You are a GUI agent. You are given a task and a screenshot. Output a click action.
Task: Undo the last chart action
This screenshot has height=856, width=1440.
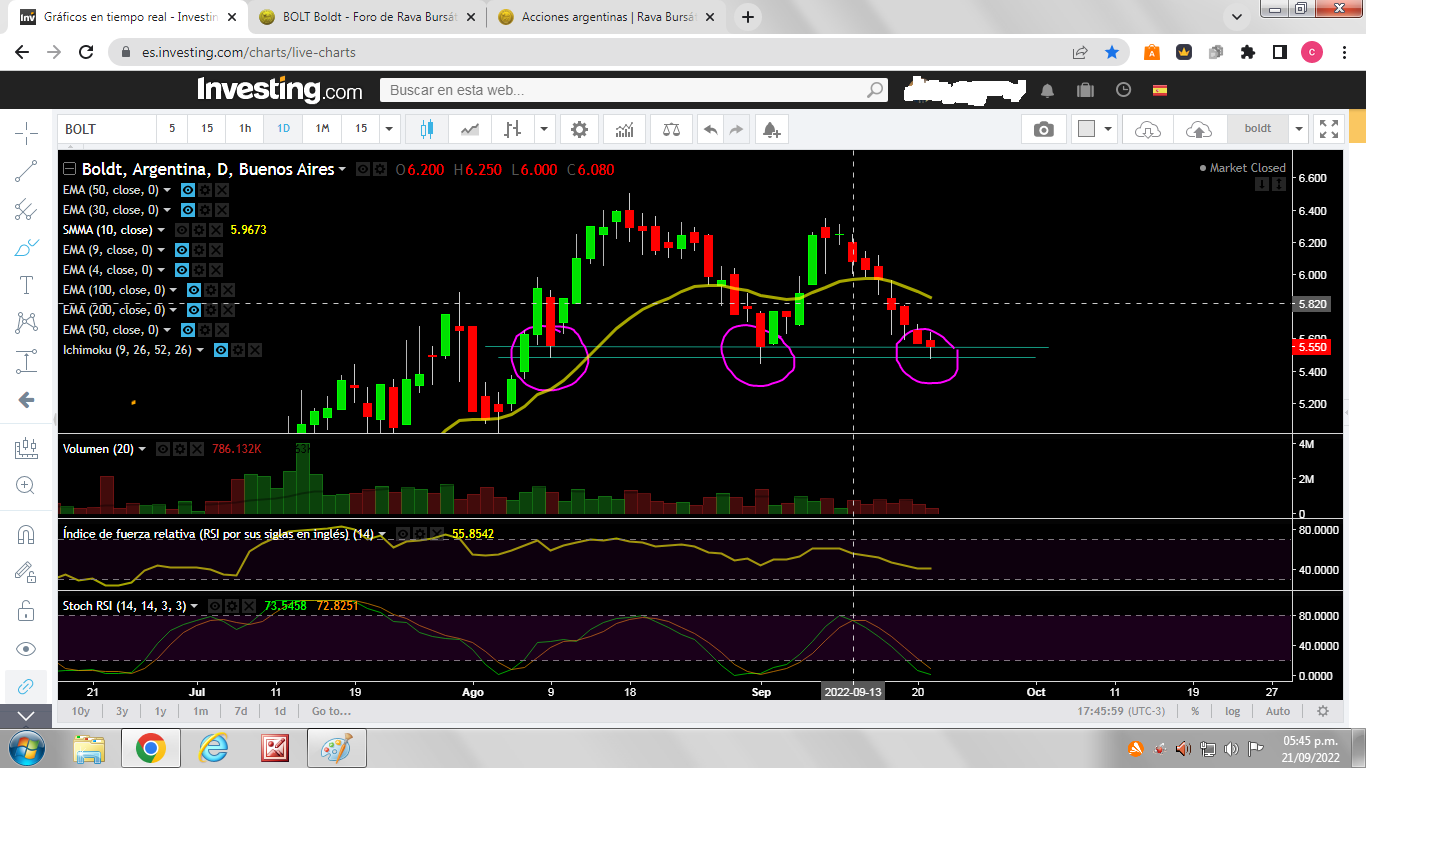pyautogui.click(x=710, y=129)
